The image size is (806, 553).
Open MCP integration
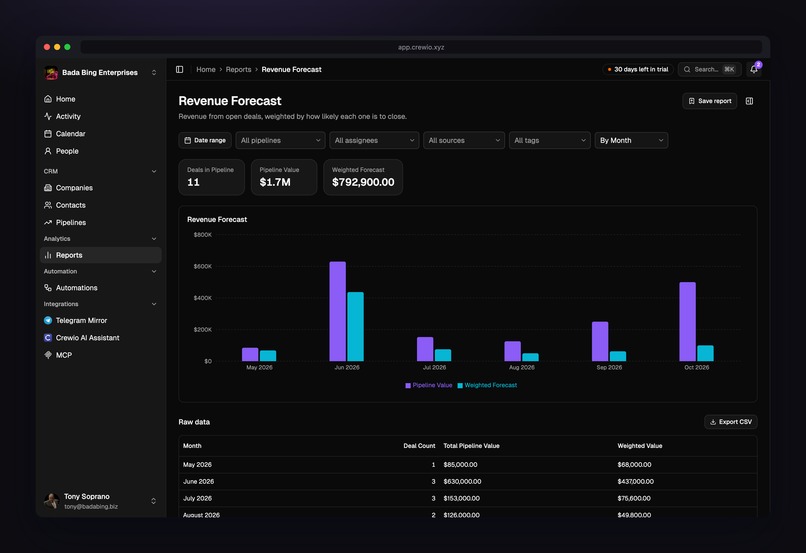(100, 355)
